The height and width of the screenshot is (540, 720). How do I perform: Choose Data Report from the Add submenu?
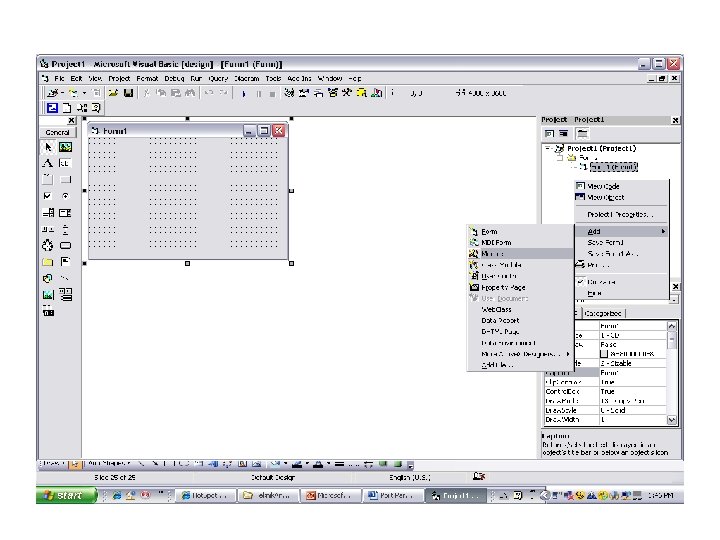tap(519, 321)
